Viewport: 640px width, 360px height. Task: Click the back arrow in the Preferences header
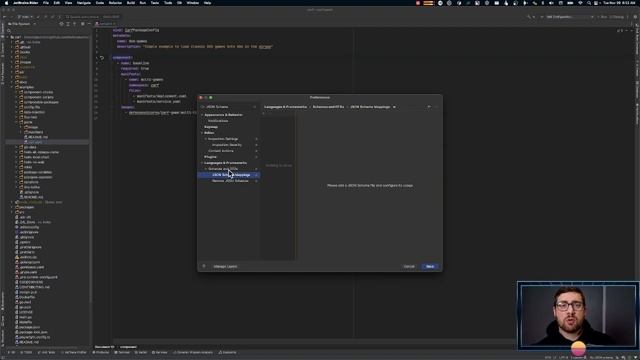click(429, 107)
